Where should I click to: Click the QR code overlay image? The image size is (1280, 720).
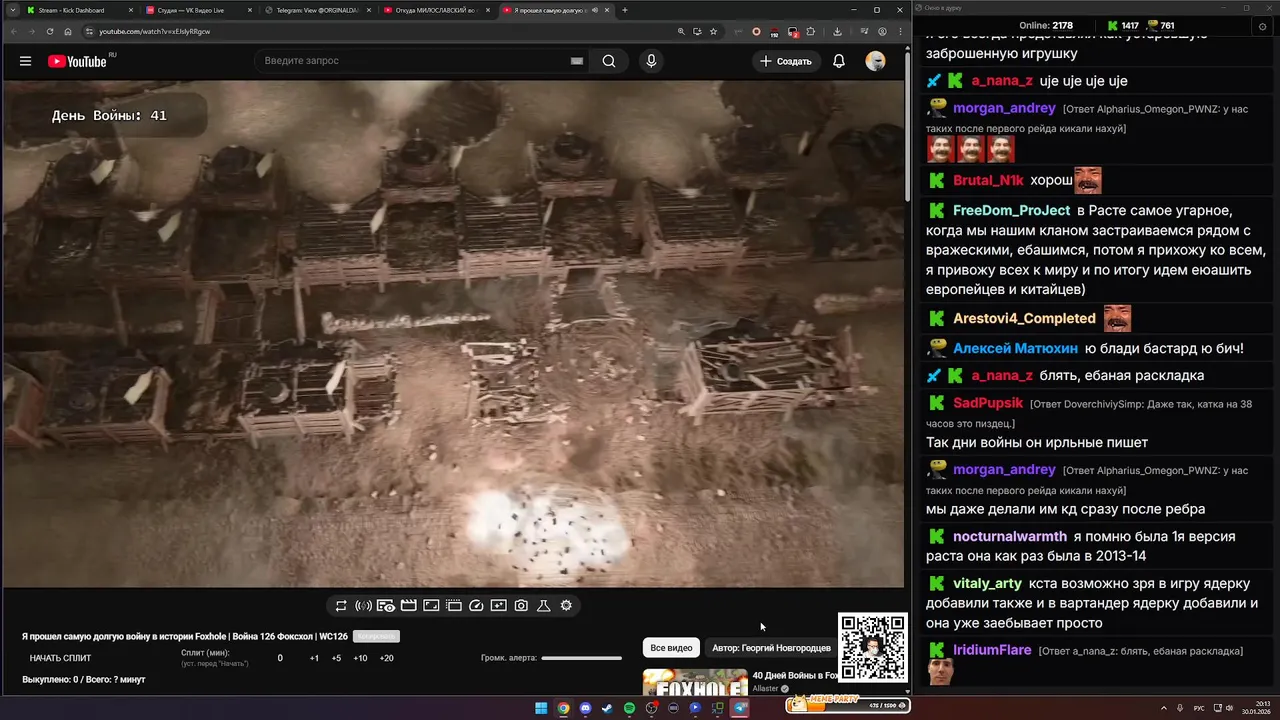tap(873, 648)
